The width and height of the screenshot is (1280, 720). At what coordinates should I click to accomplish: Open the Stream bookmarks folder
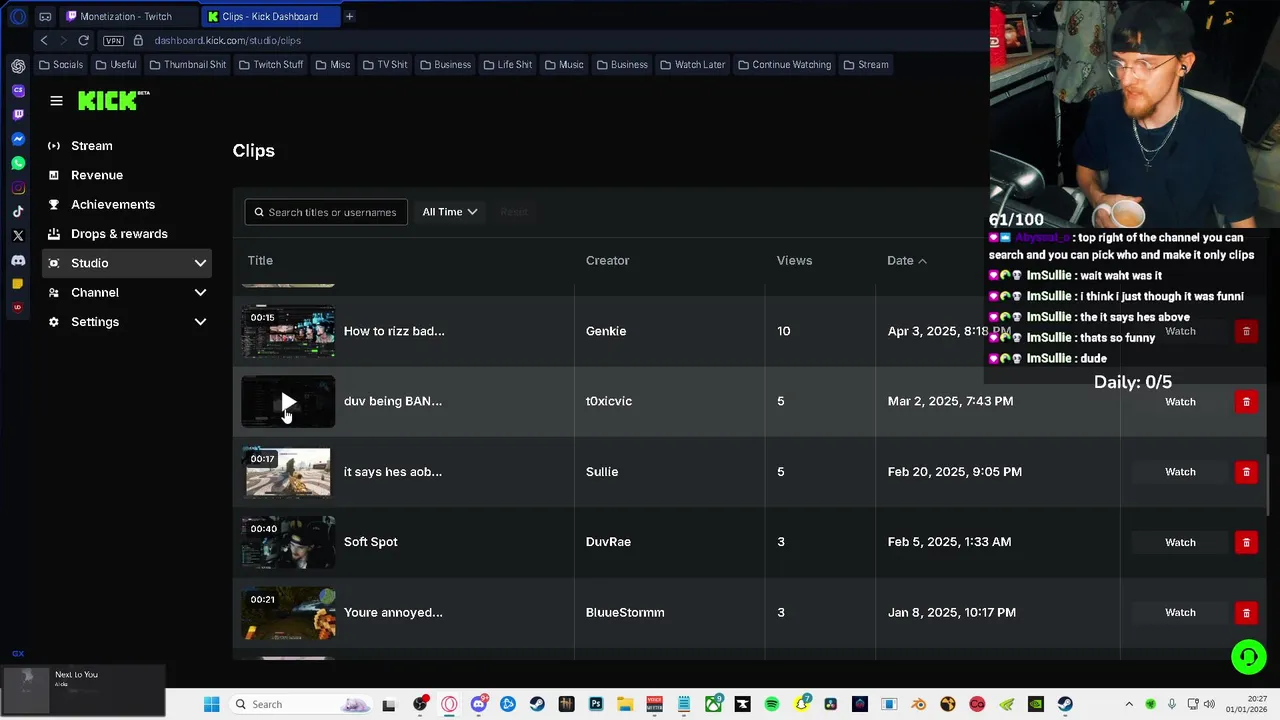pos(866,65)
